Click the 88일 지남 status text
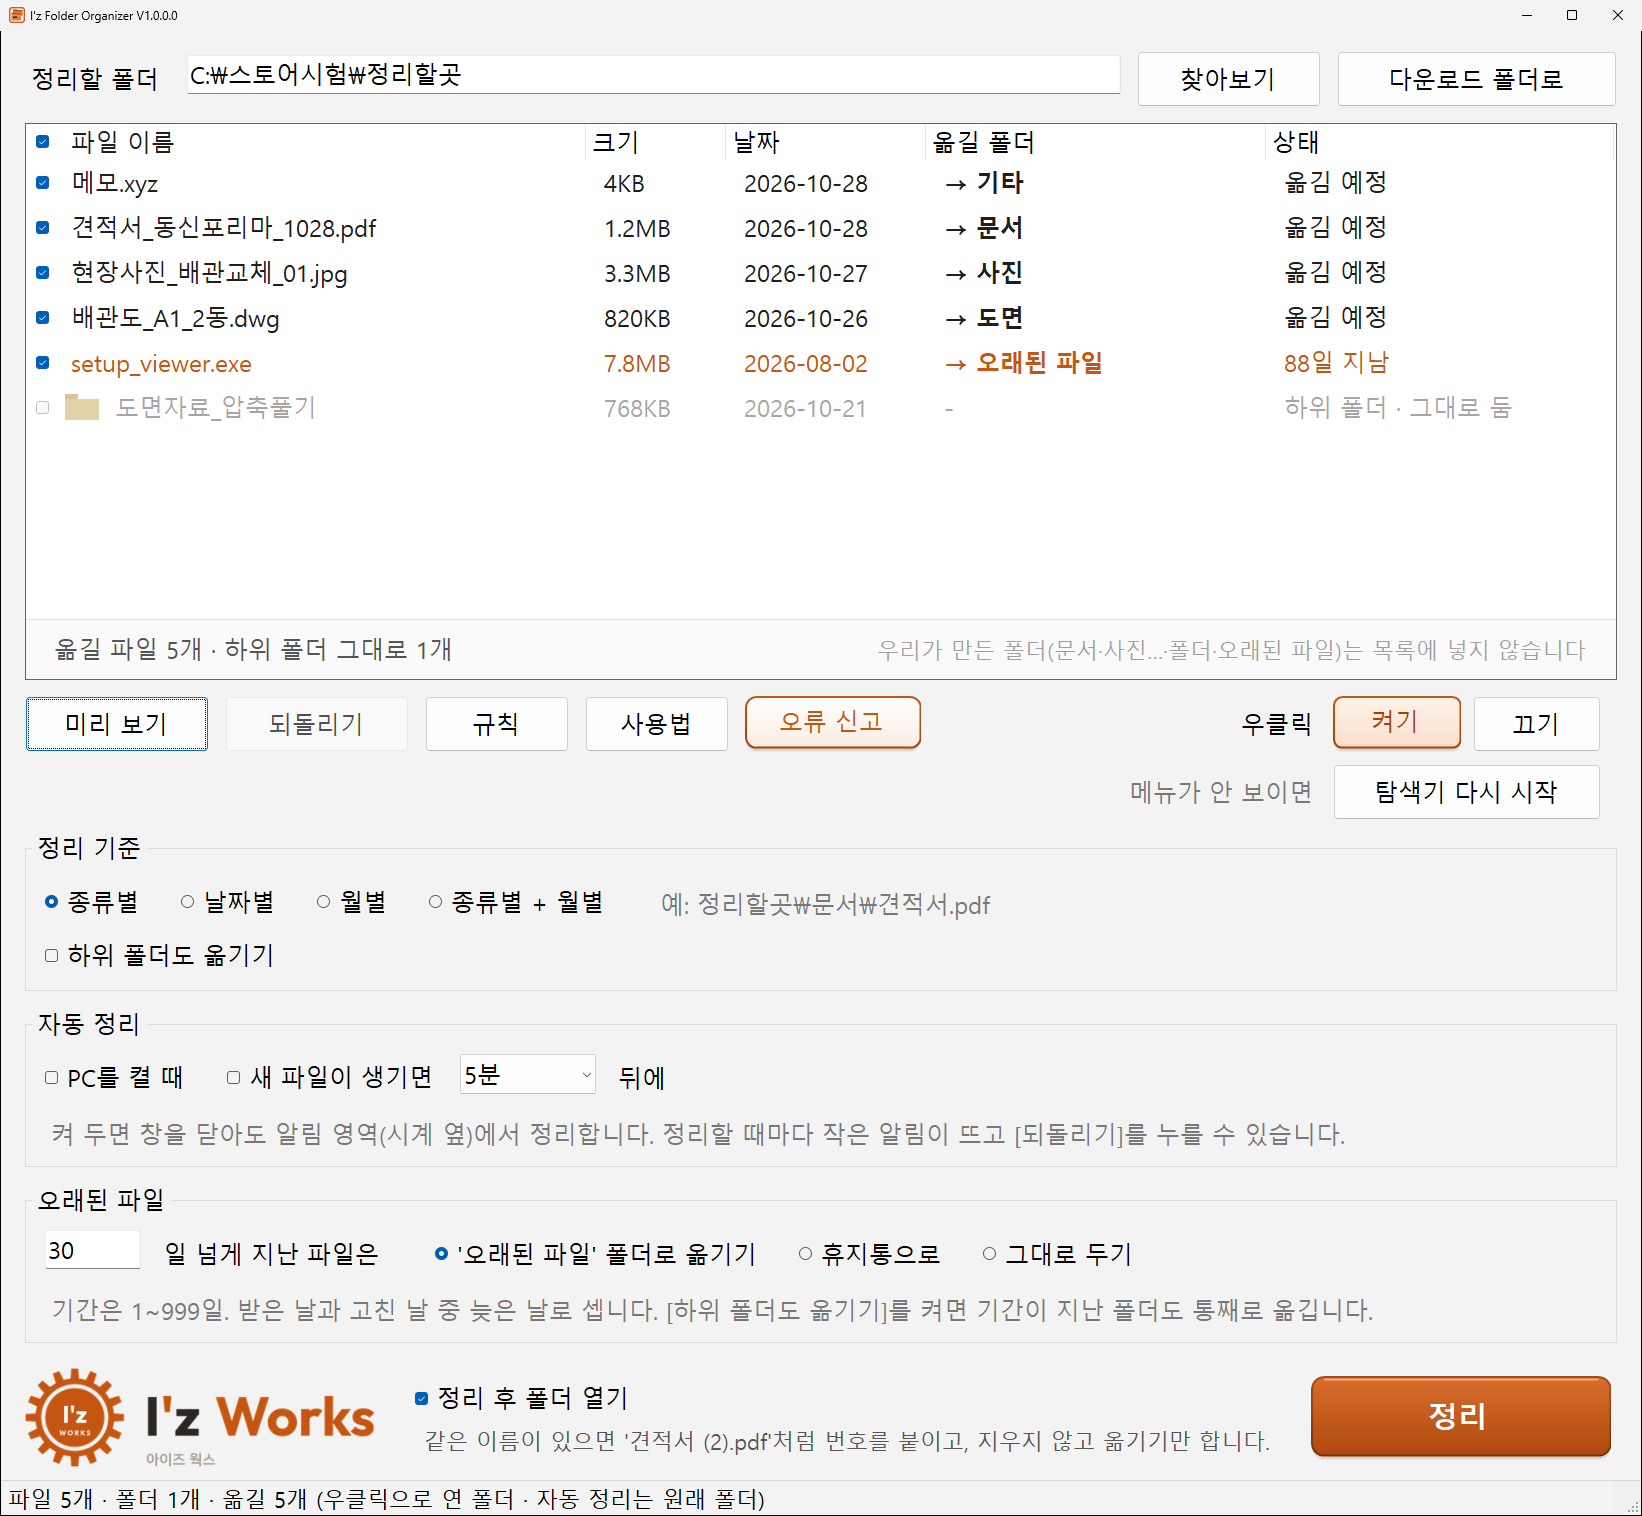The width and height of the screenshot is (1642, 1516). tap(1337, 363)
